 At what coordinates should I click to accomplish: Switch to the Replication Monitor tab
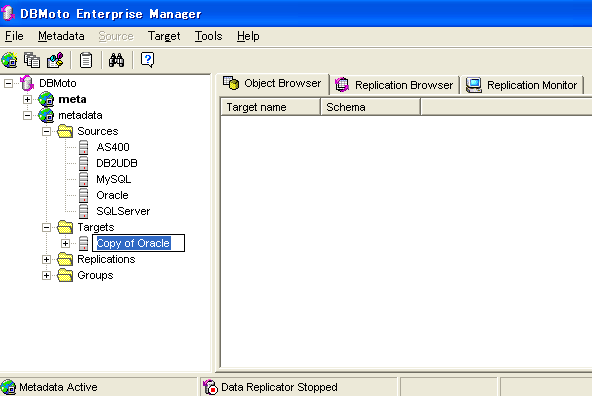point(522,85)
